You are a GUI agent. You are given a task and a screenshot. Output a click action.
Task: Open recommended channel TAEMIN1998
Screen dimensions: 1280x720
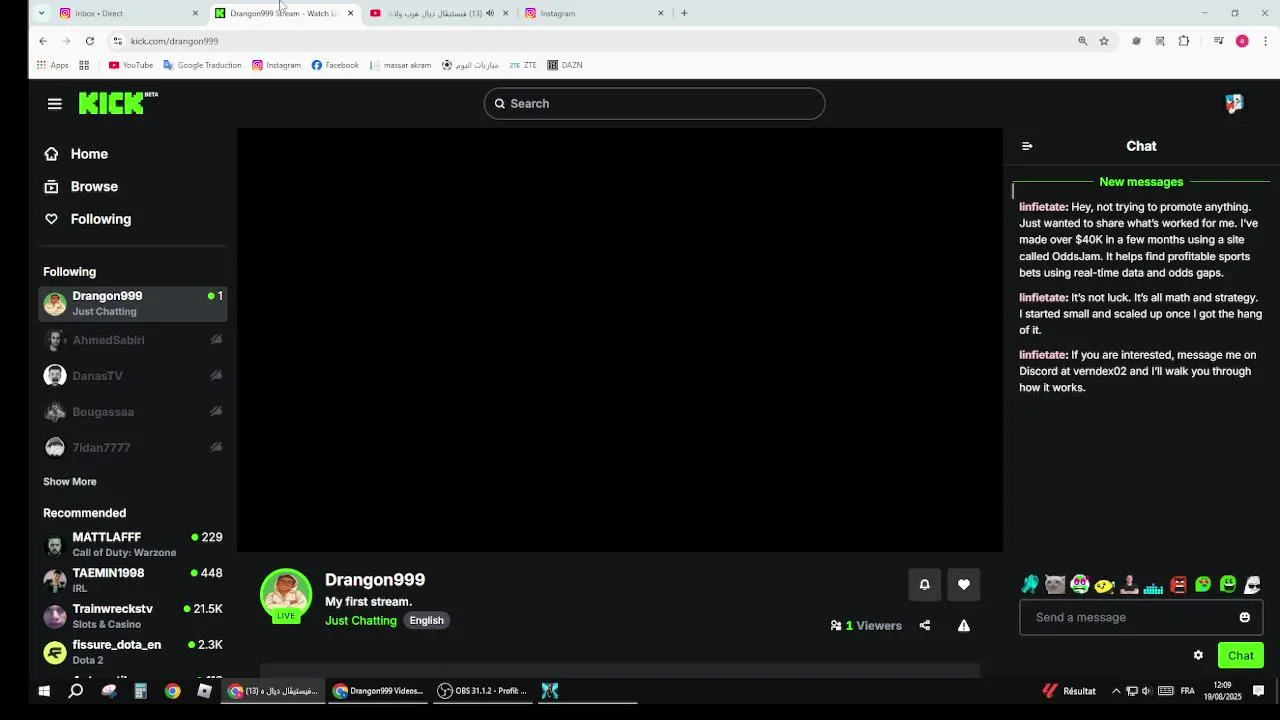pyautogui.click(x=133, y=581)
